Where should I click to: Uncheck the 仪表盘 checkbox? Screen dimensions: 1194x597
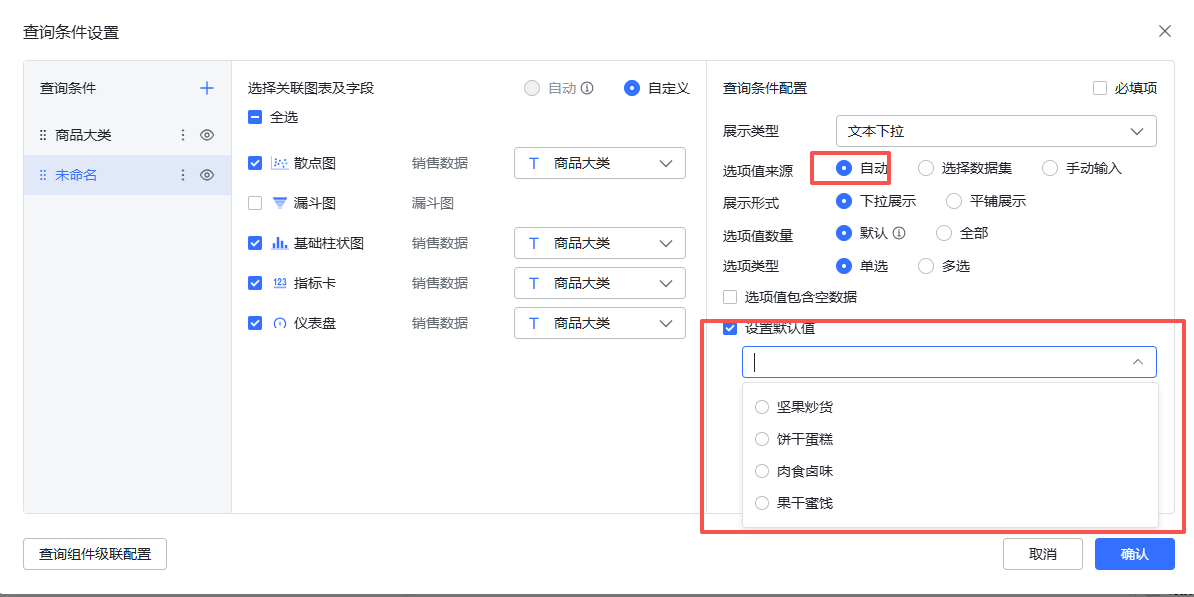click(x=255, y=324)
